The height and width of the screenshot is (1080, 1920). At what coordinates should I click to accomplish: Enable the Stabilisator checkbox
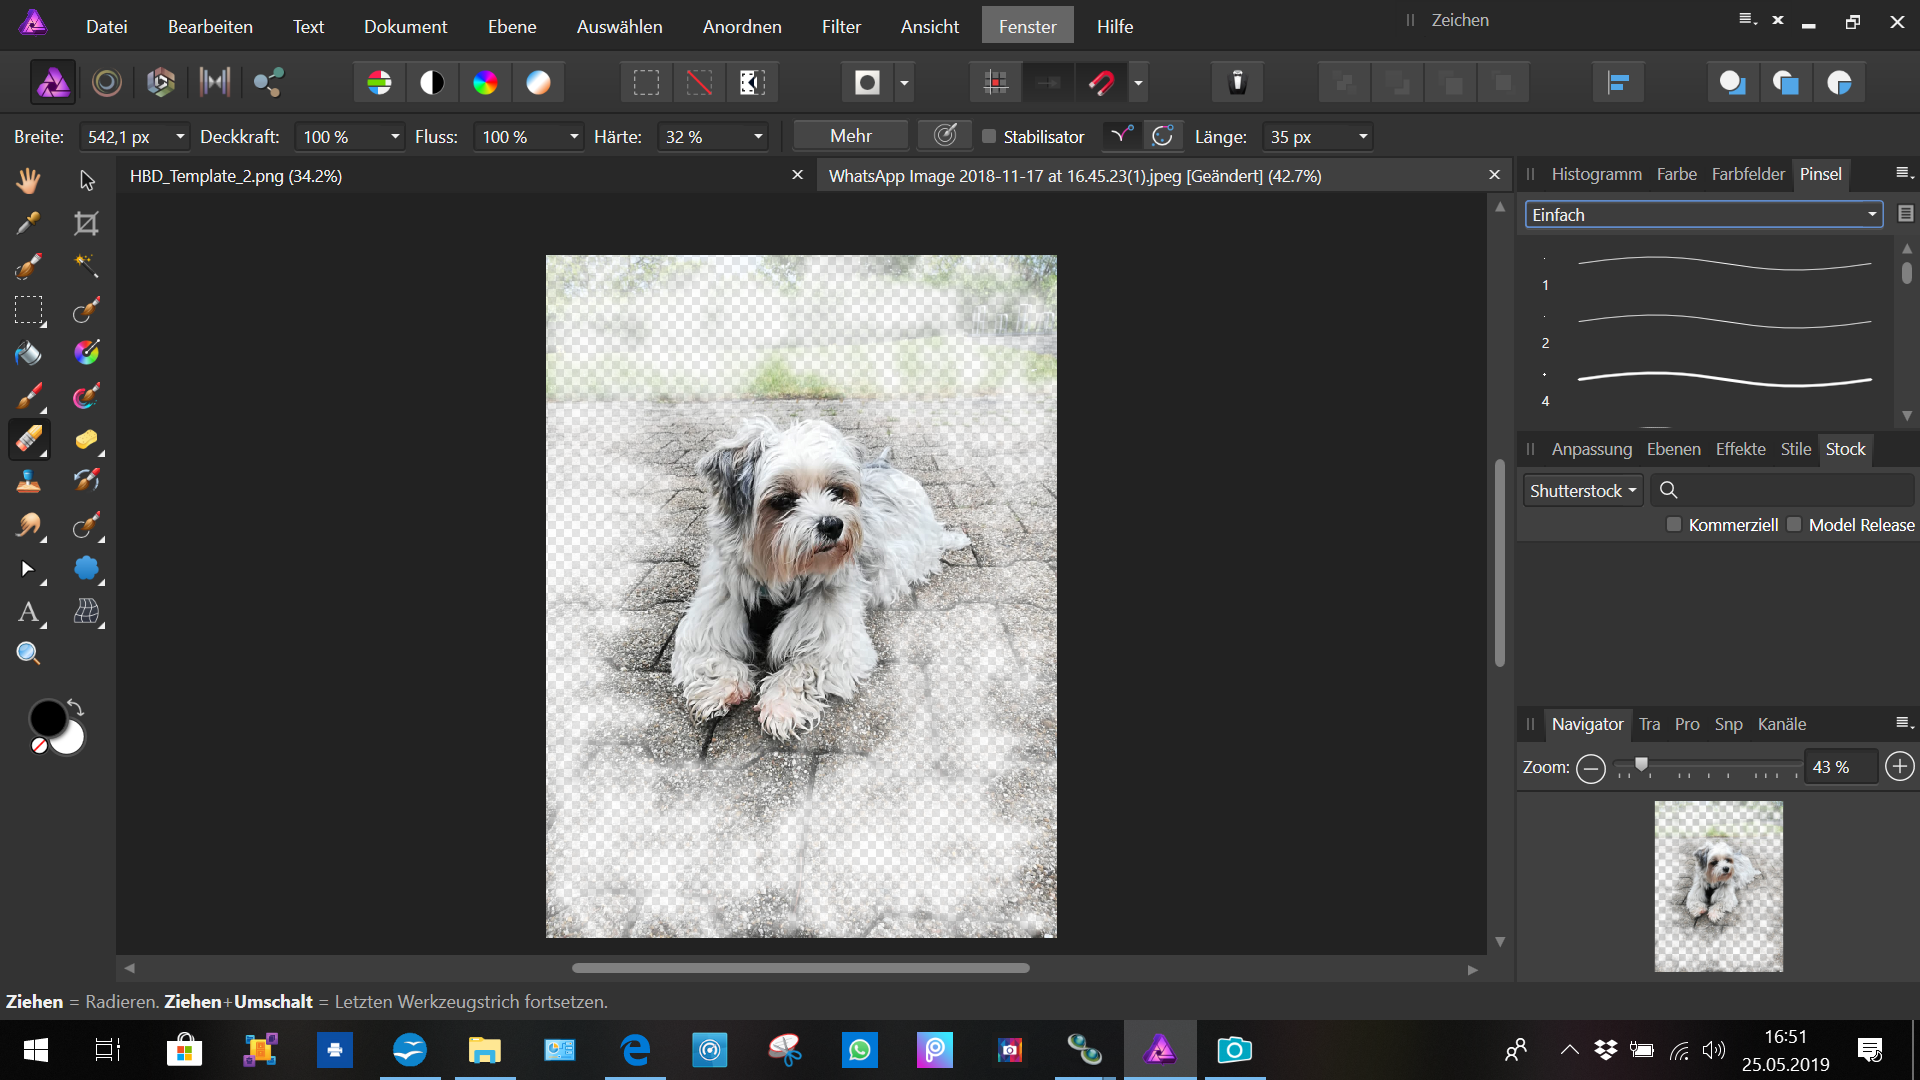pyautogui.click(x=989, y=137)
